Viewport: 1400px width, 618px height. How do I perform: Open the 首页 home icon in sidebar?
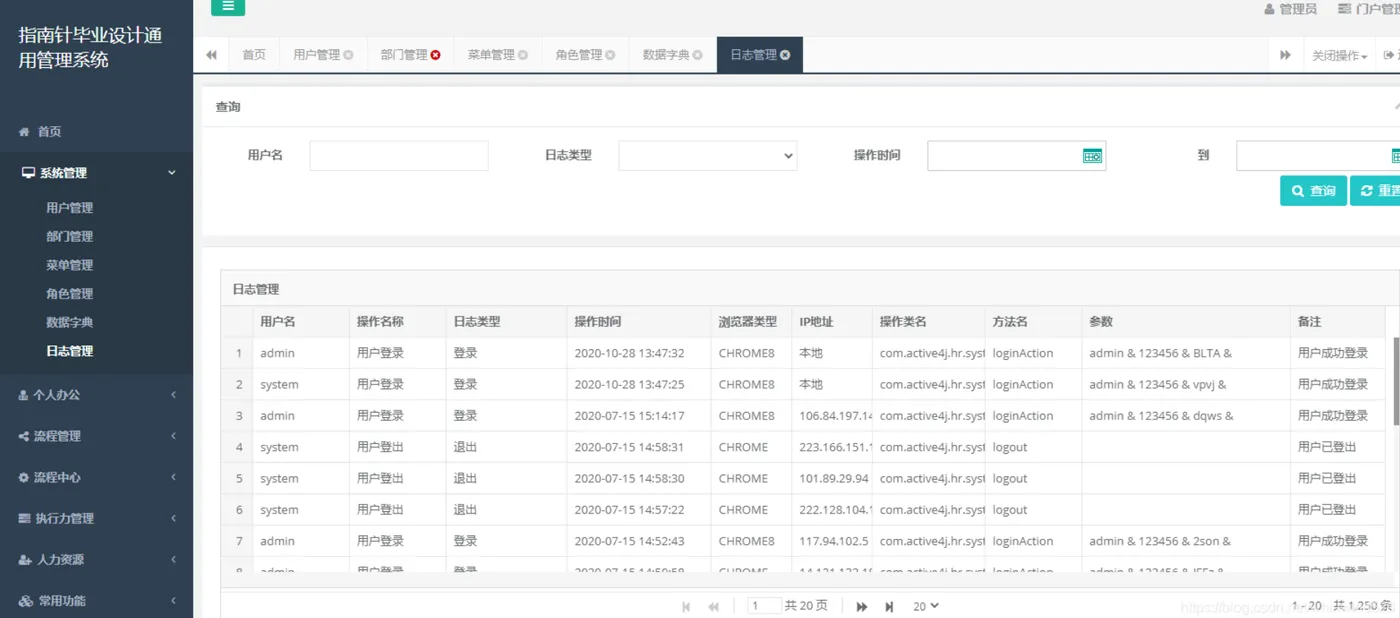point(24,132)
